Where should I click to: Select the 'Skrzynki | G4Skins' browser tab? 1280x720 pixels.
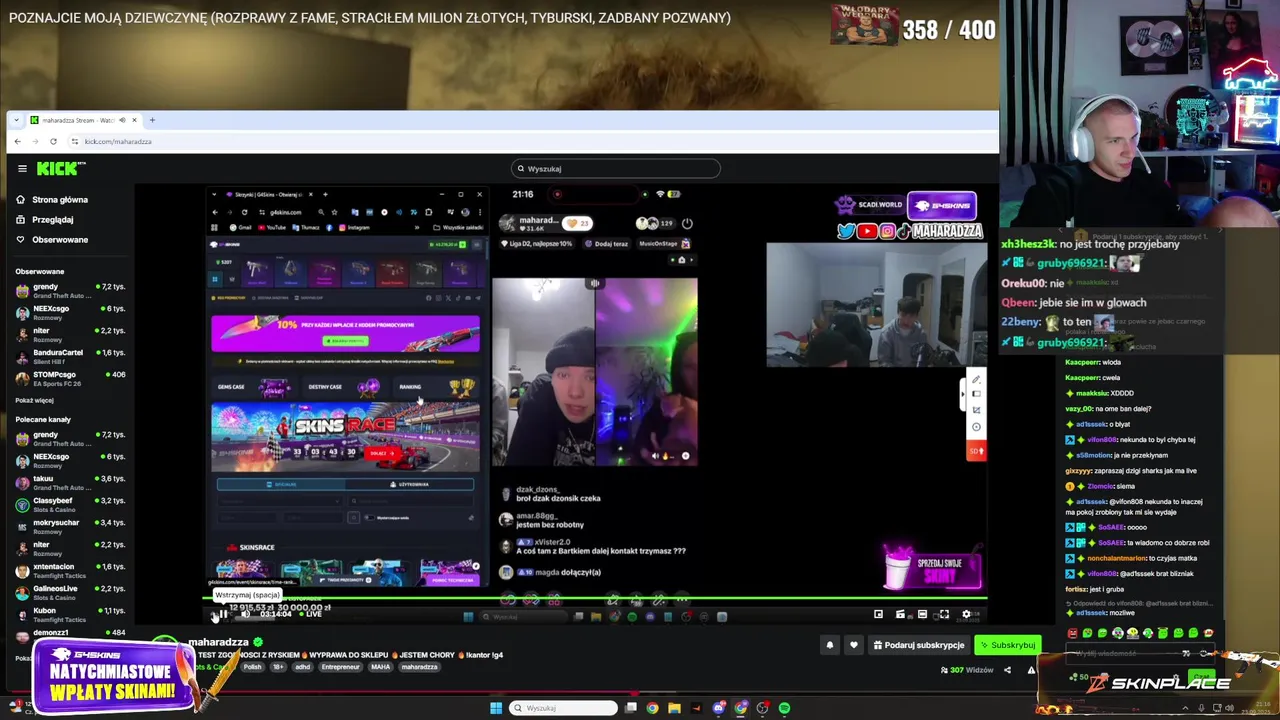270,195
